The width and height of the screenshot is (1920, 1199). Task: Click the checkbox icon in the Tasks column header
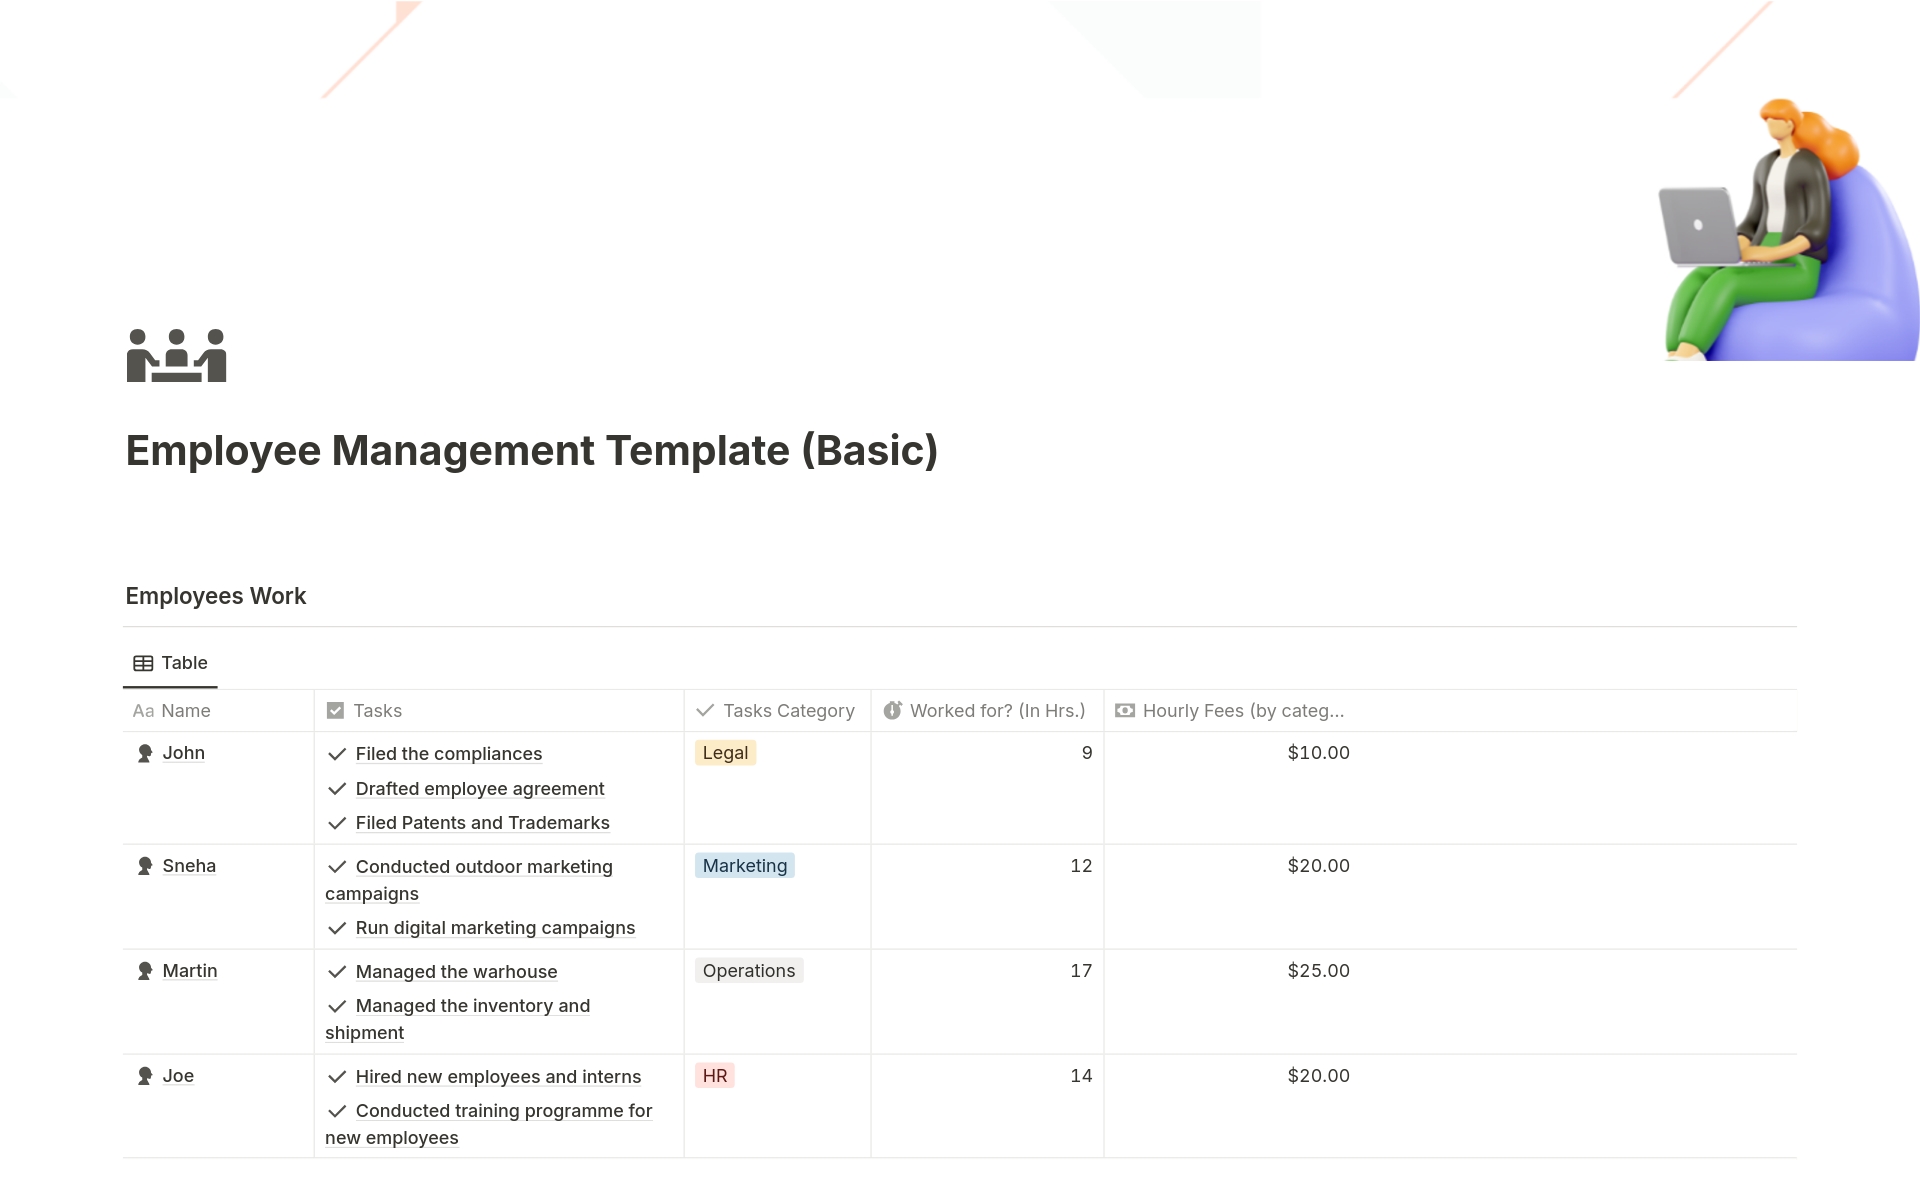tap(336, 710)
